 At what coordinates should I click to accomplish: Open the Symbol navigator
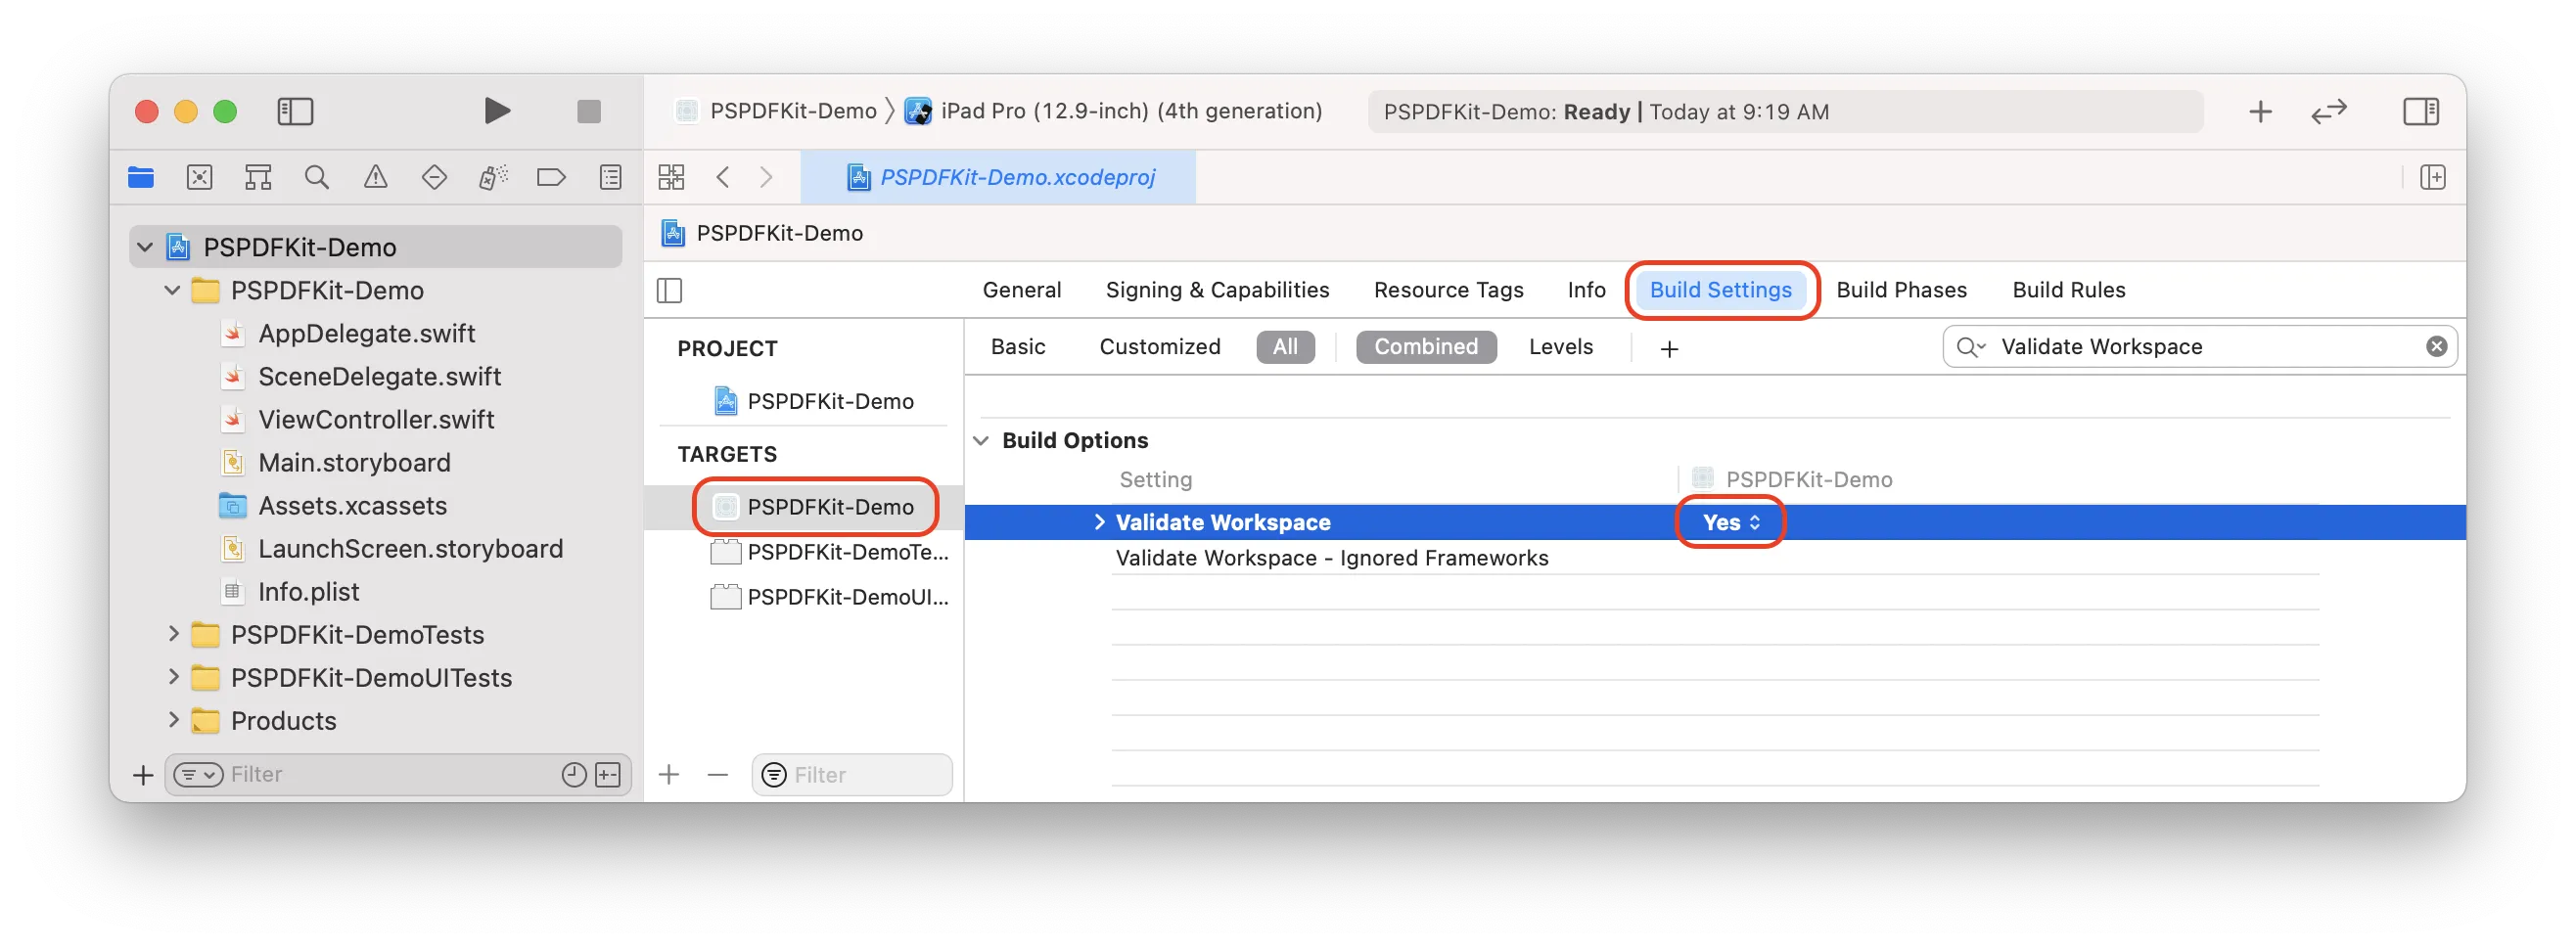click(258, 177)
